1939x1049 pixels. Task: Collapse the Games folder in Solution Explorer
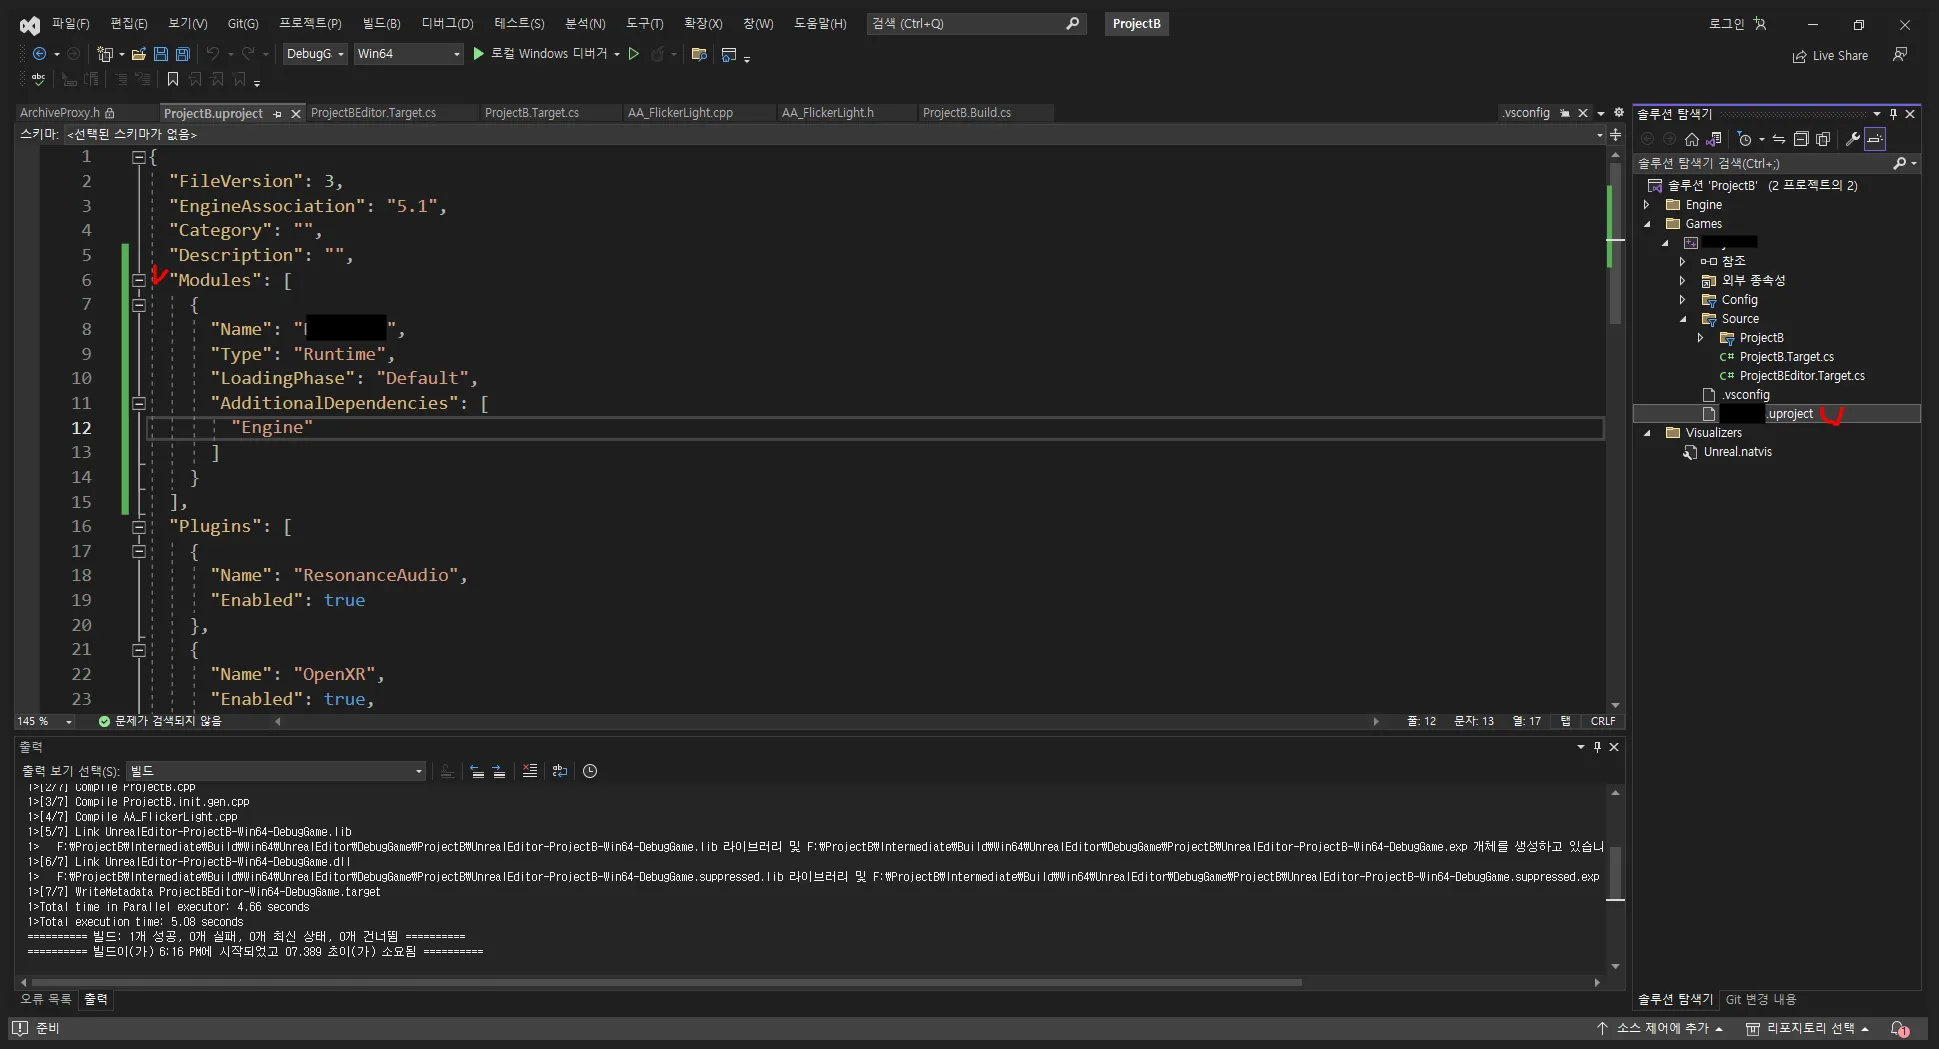click(1646, 224)
